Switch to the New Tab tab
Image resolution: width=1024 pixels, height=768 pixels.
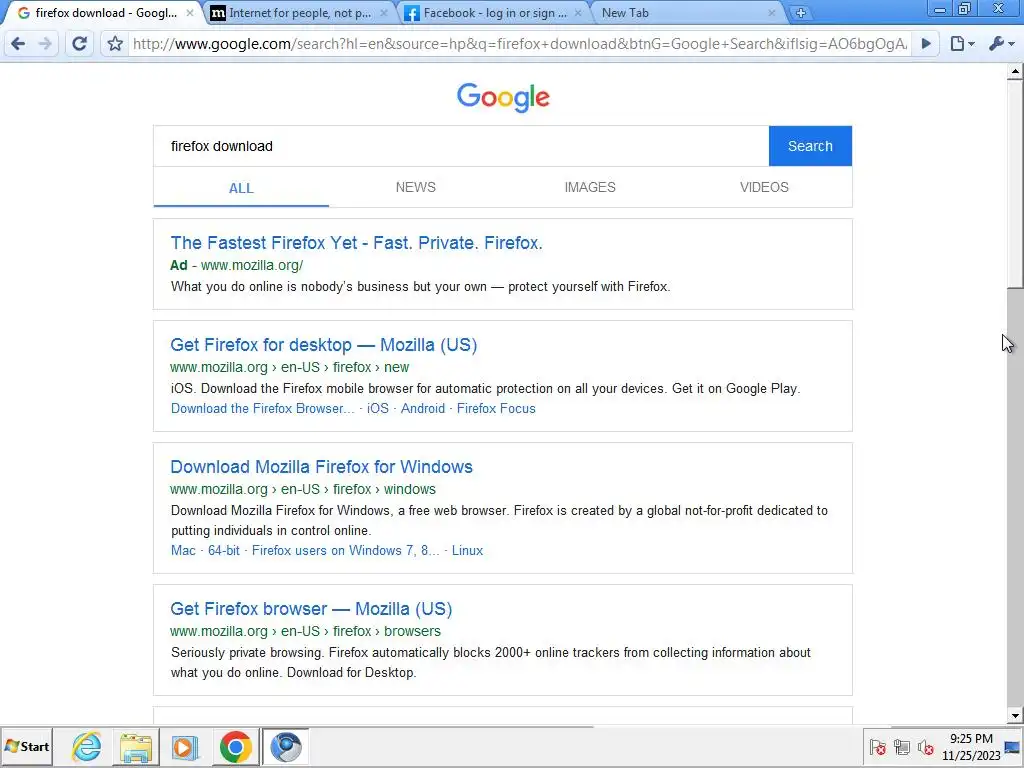(686, 13)
